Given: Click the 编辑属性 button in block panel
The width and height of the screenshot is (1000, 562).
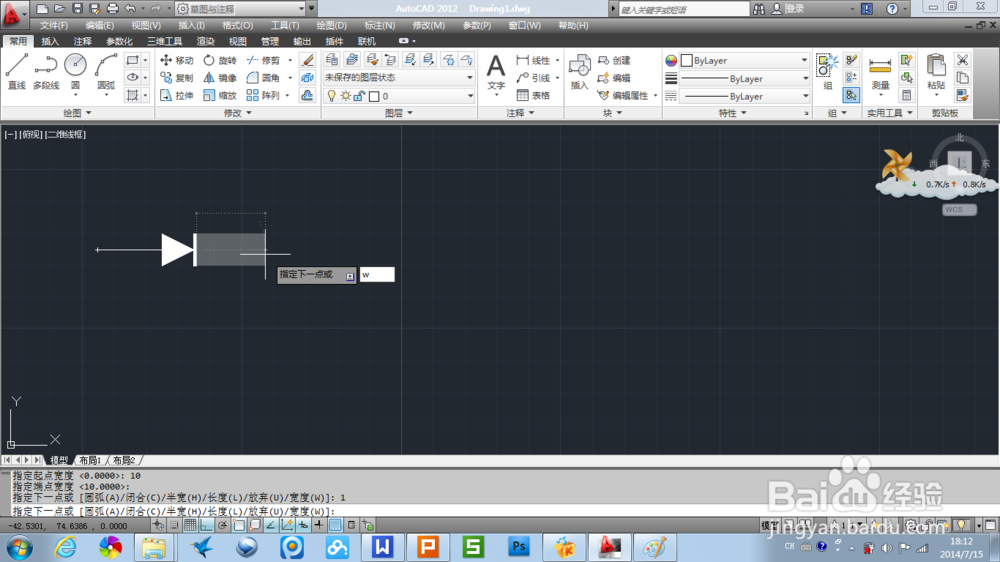Looking at the screenshot, I should coord(624,96).
